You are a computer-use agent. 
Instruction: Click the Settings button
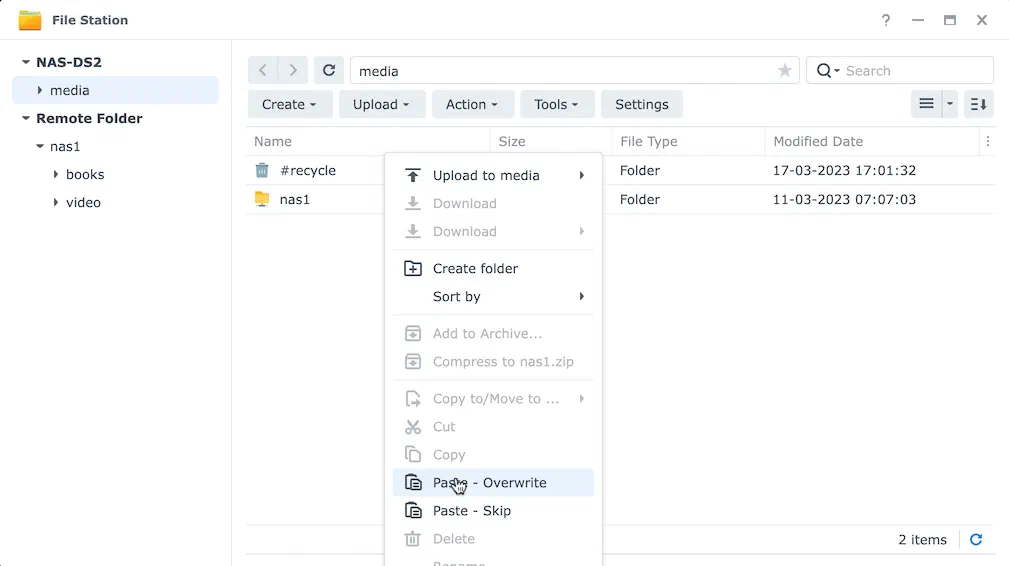642,104
